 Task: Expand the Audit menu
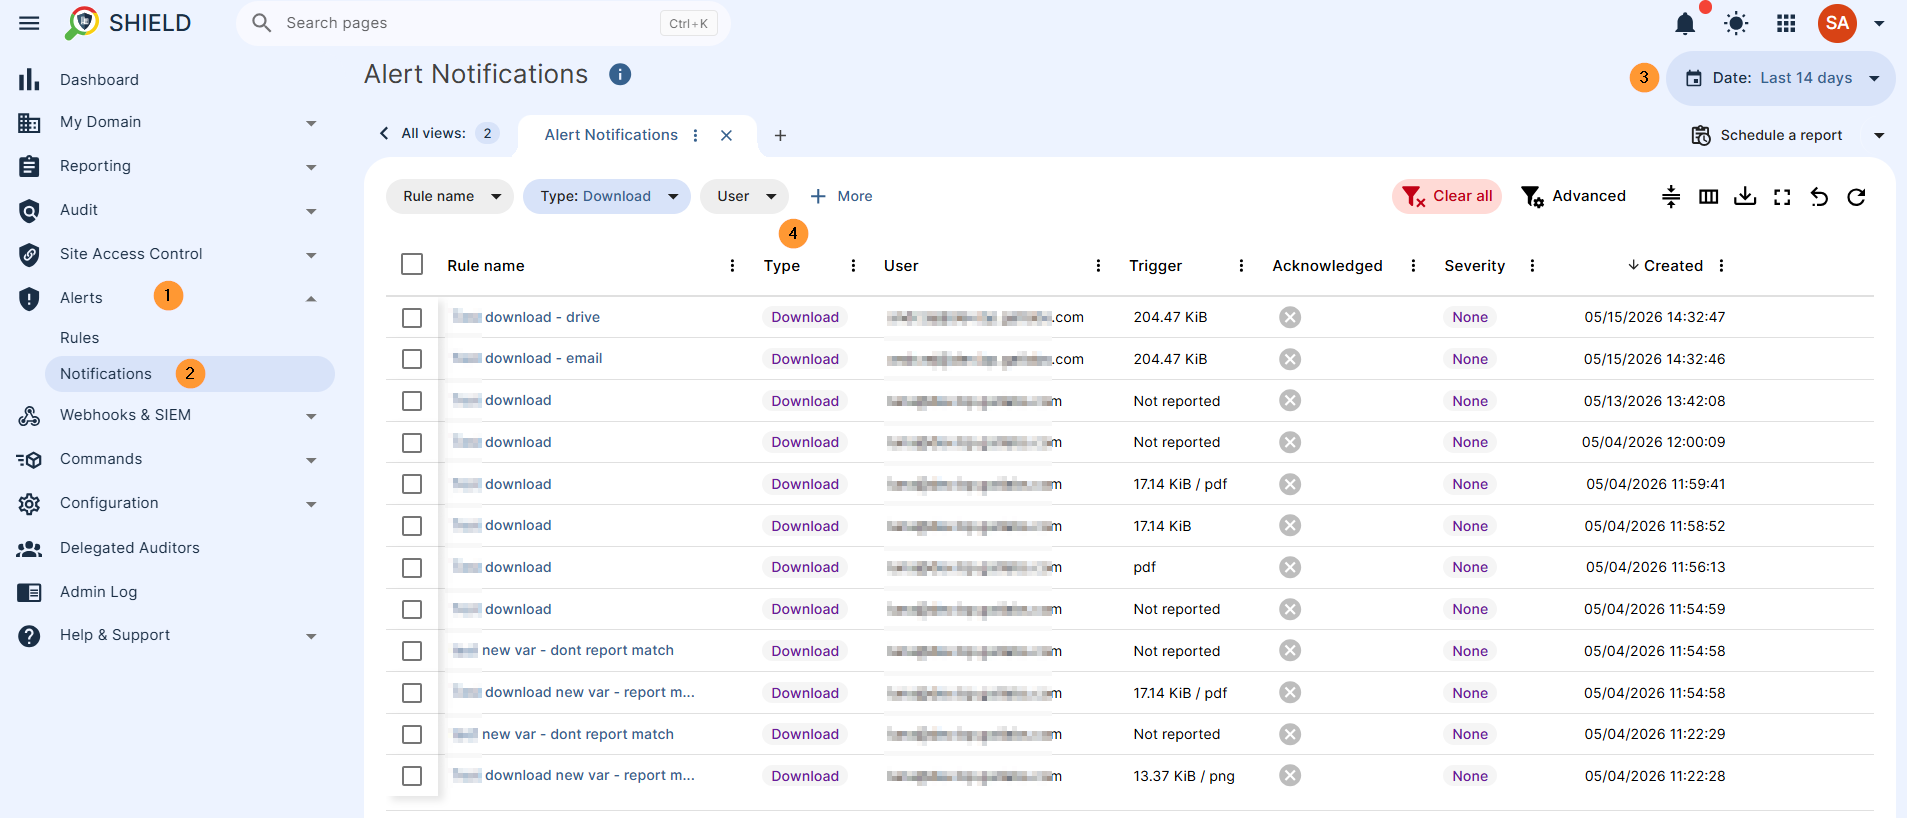311,211
